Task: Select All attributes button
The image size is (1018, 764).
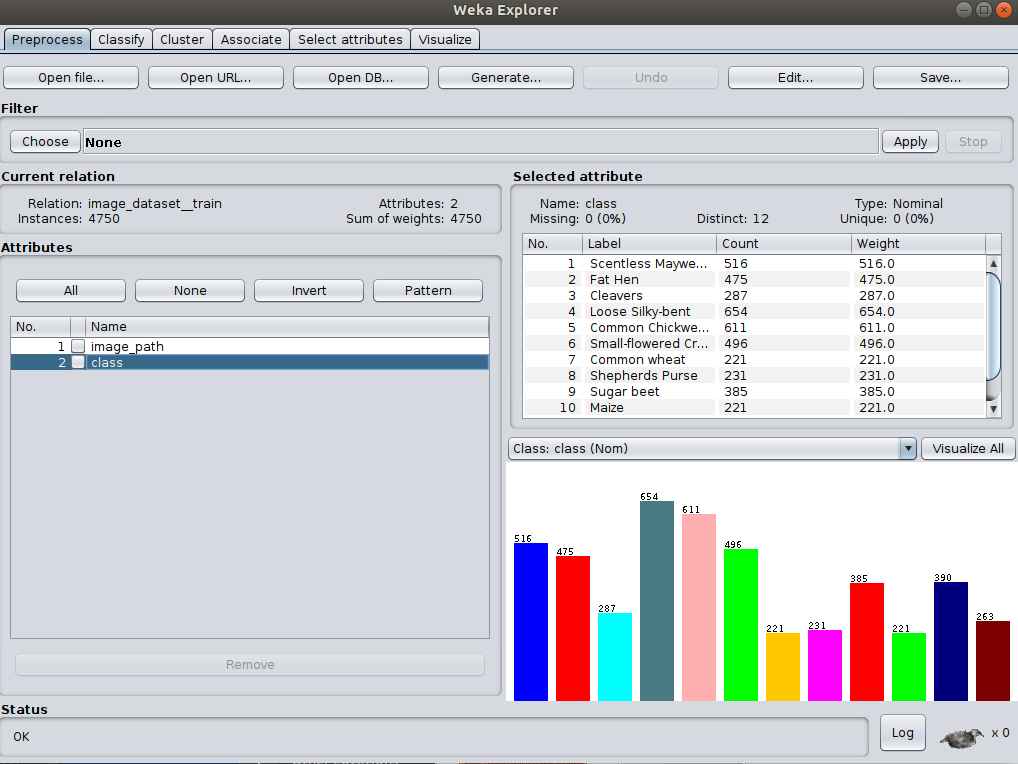Action: tap(71, 290)
